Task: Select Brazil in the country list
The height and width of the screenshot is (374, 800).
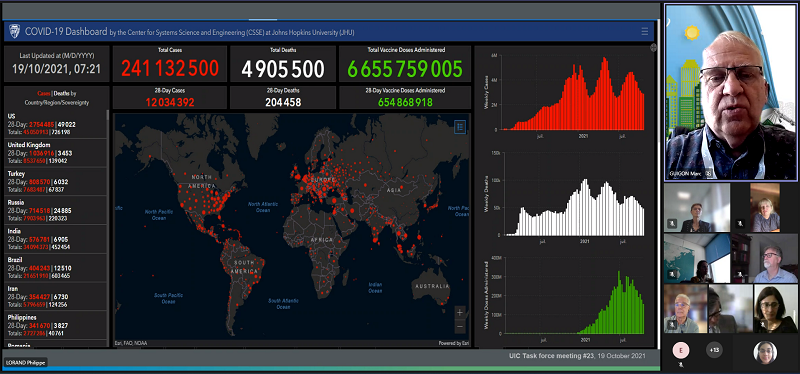Action: 56,268
